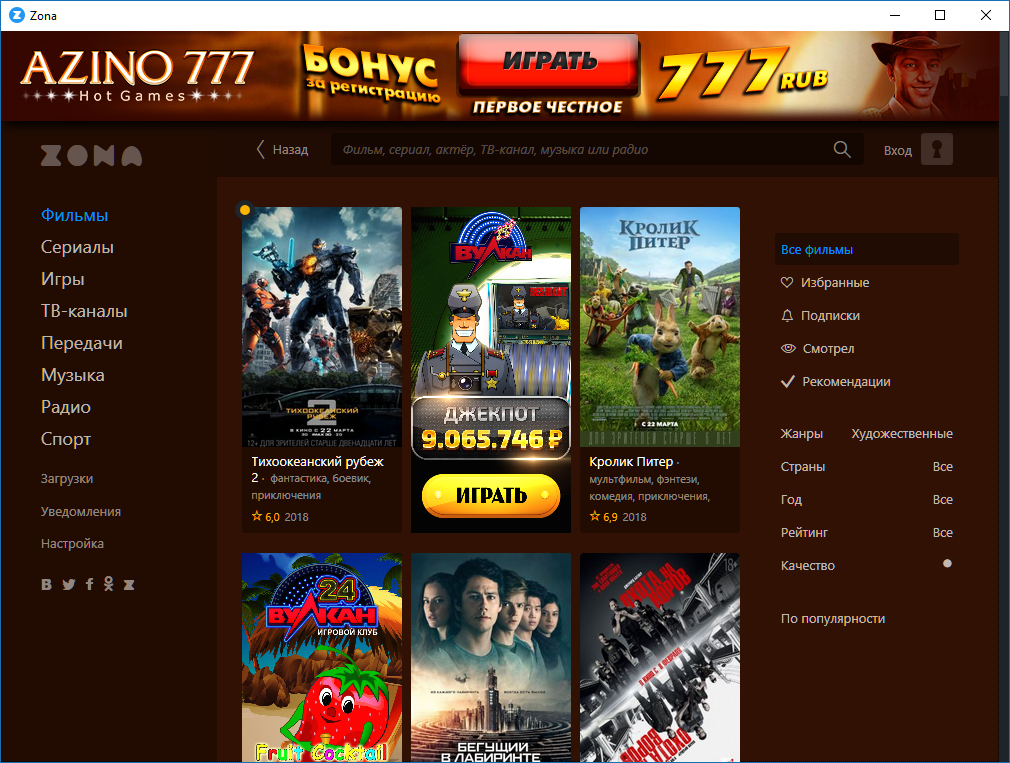Open the Игры section

pos(62,279)
